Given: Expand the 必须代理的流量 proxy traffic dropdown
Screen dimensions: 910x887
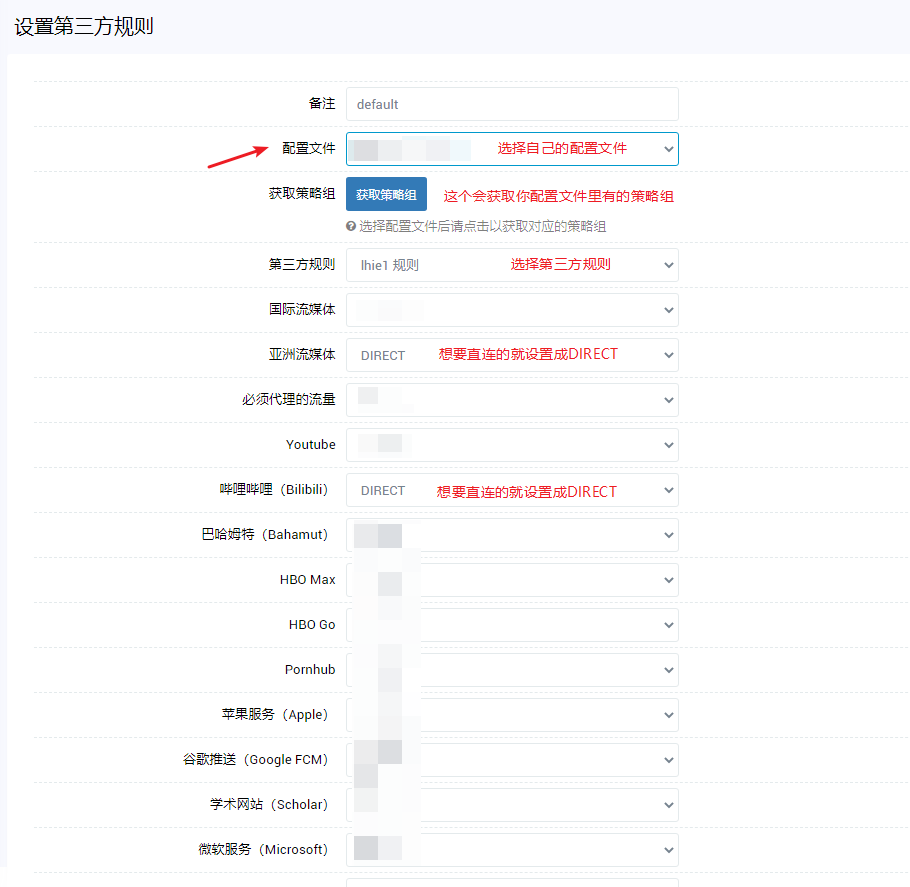Looking at the screenshot, I should point(512,399).
